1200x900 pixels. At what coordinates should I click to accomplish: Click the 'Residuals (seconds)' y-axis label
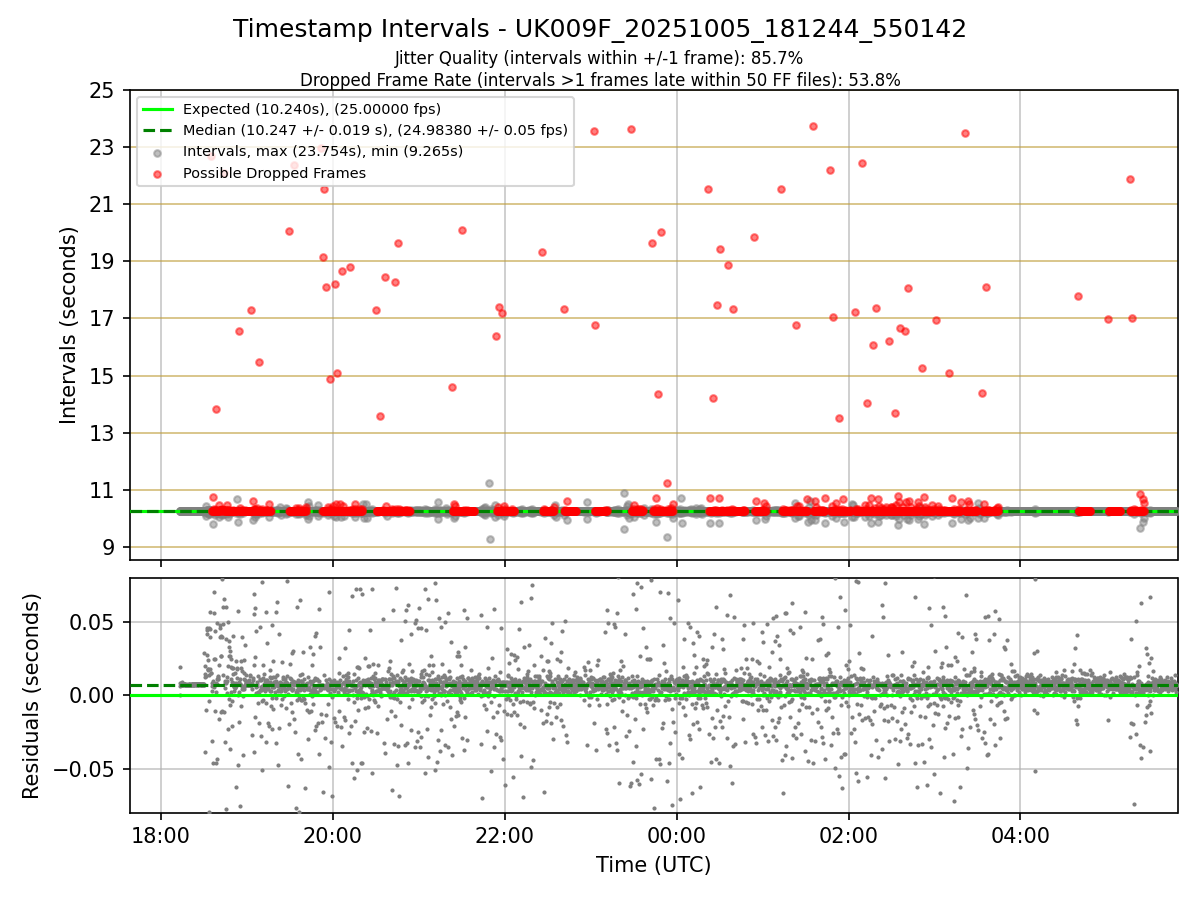coord(32,696)
